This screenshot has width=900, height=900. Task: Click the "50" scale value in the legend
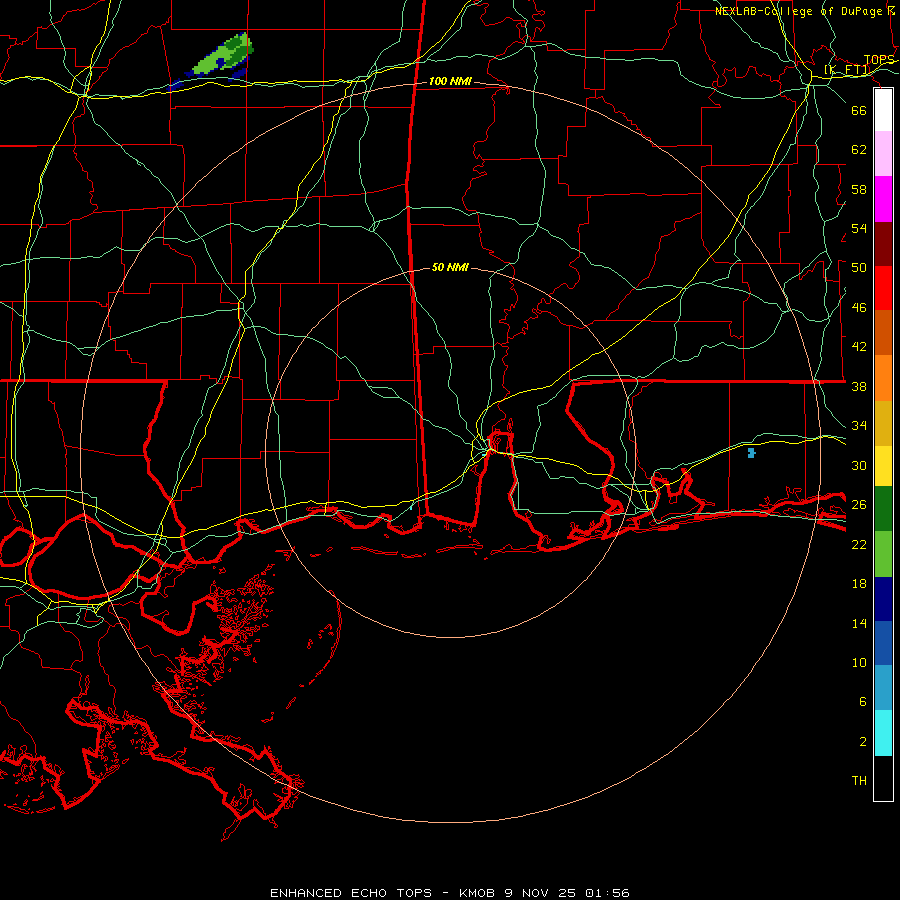[859, 267]
